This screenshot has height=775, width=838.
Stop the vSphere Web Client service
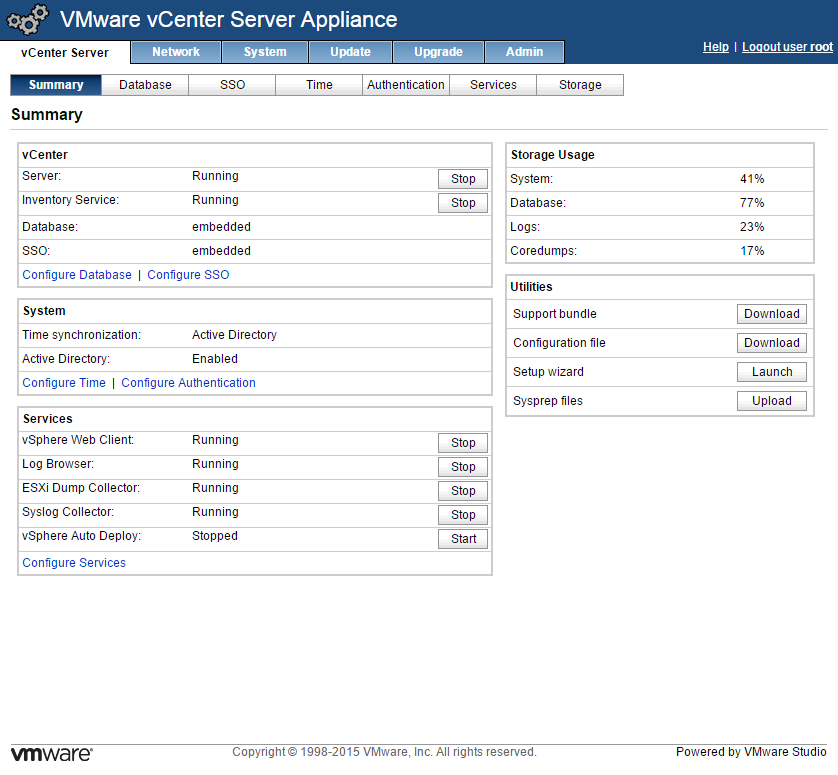463,443
